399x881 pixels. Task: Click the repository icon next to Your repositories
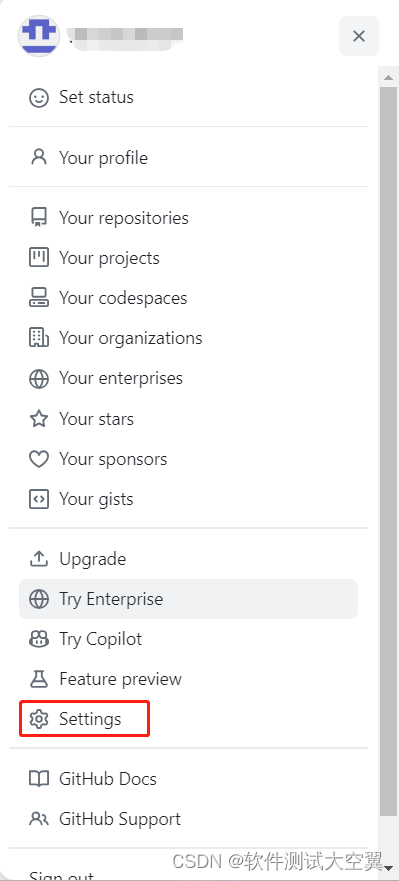tap(39, 218)
